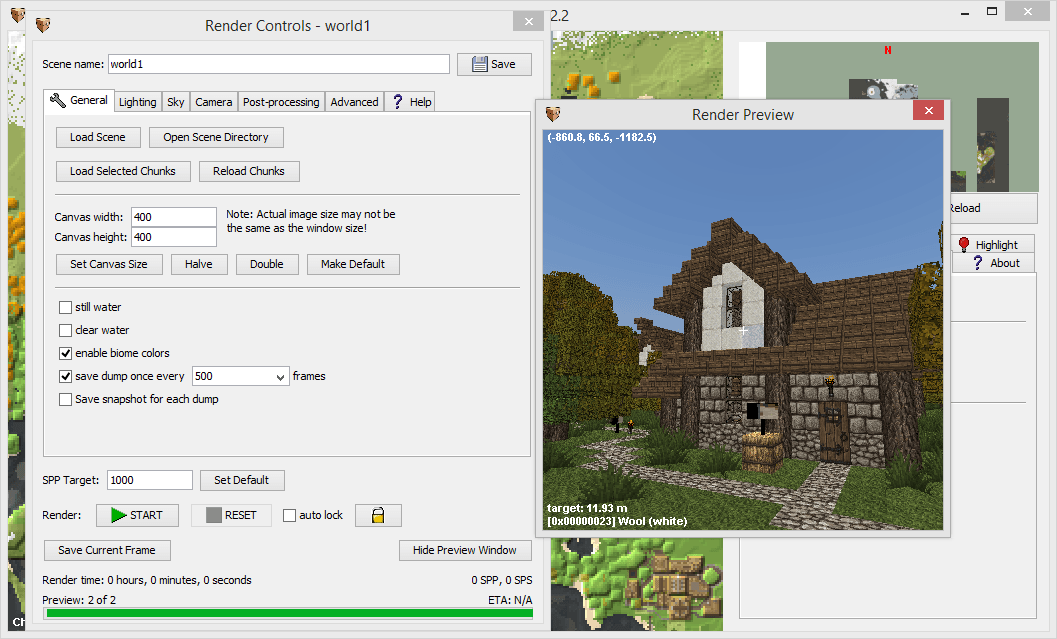Click the floppy disk Save icon
The image size is (1057, 639).
pyautogui.click(x=479, y=64)
